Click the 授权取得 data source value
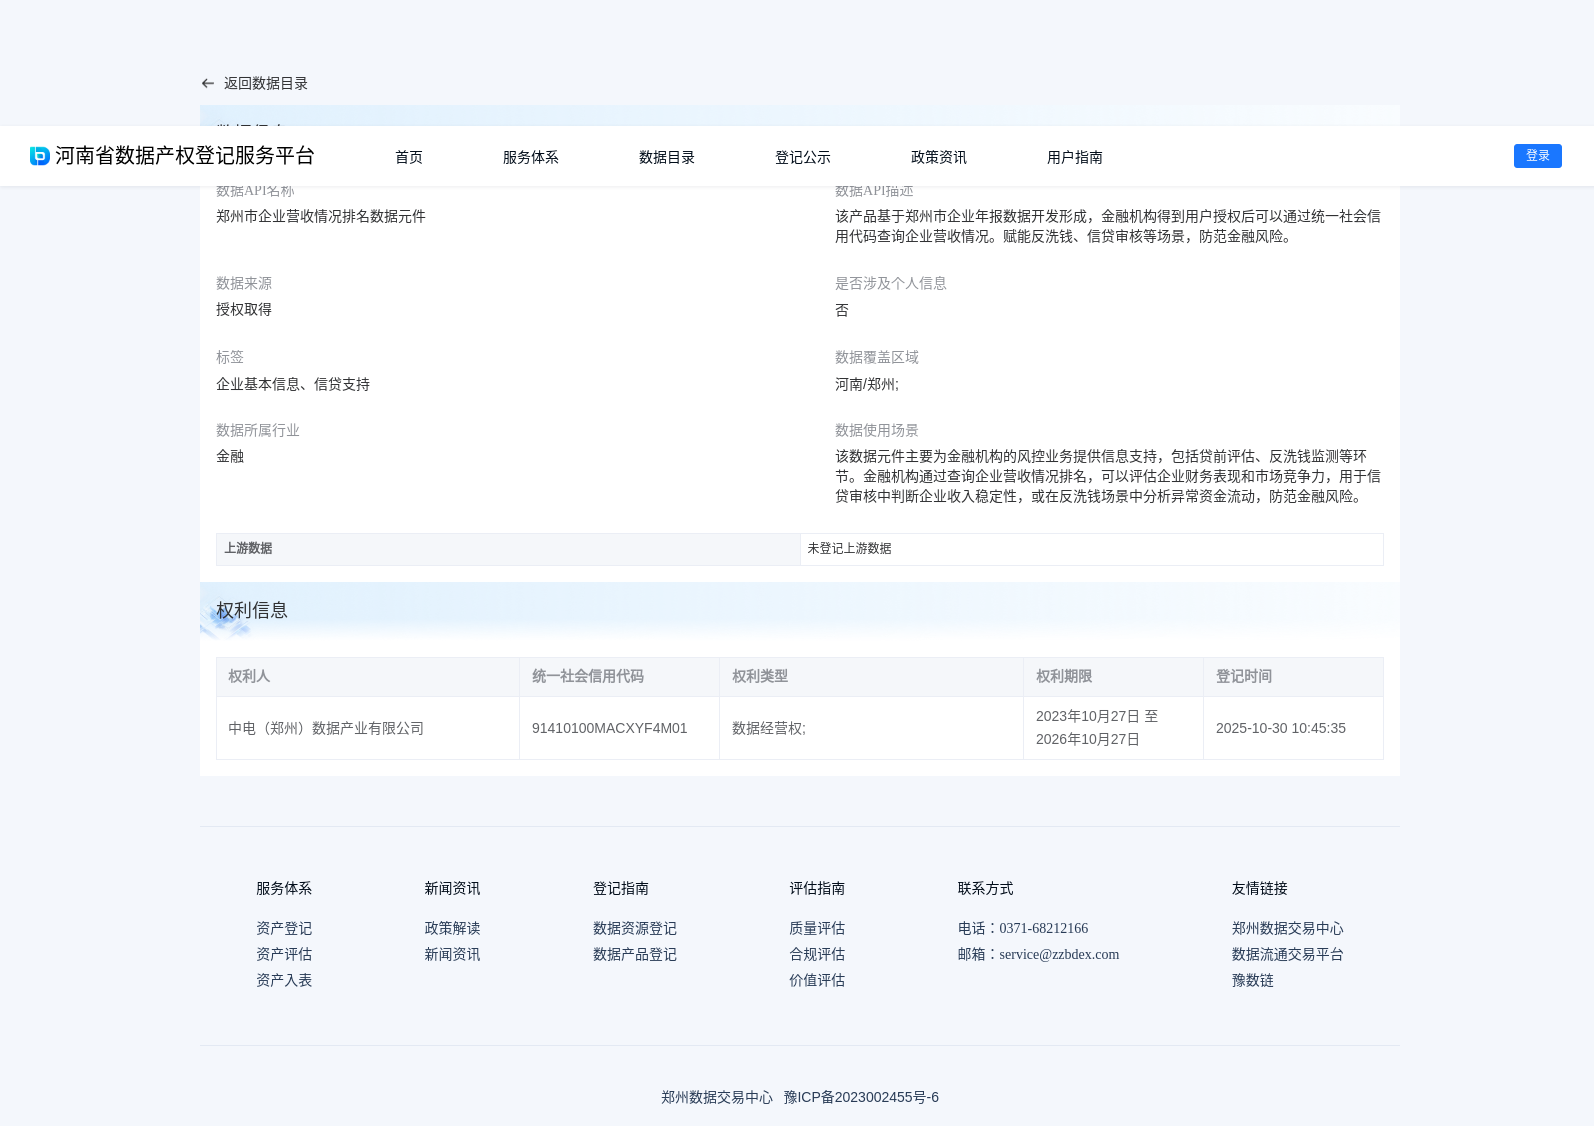This screenshot has height=1126, width=1594. pyautogui.click(x=244, y=310)
